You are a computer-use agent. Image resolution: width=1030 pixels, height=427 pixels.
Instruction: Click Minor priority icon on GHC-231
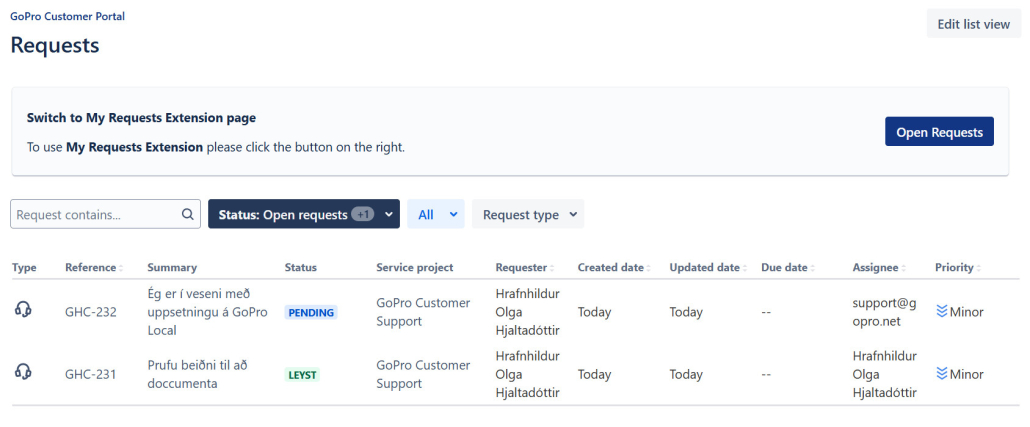click(941, 374)
